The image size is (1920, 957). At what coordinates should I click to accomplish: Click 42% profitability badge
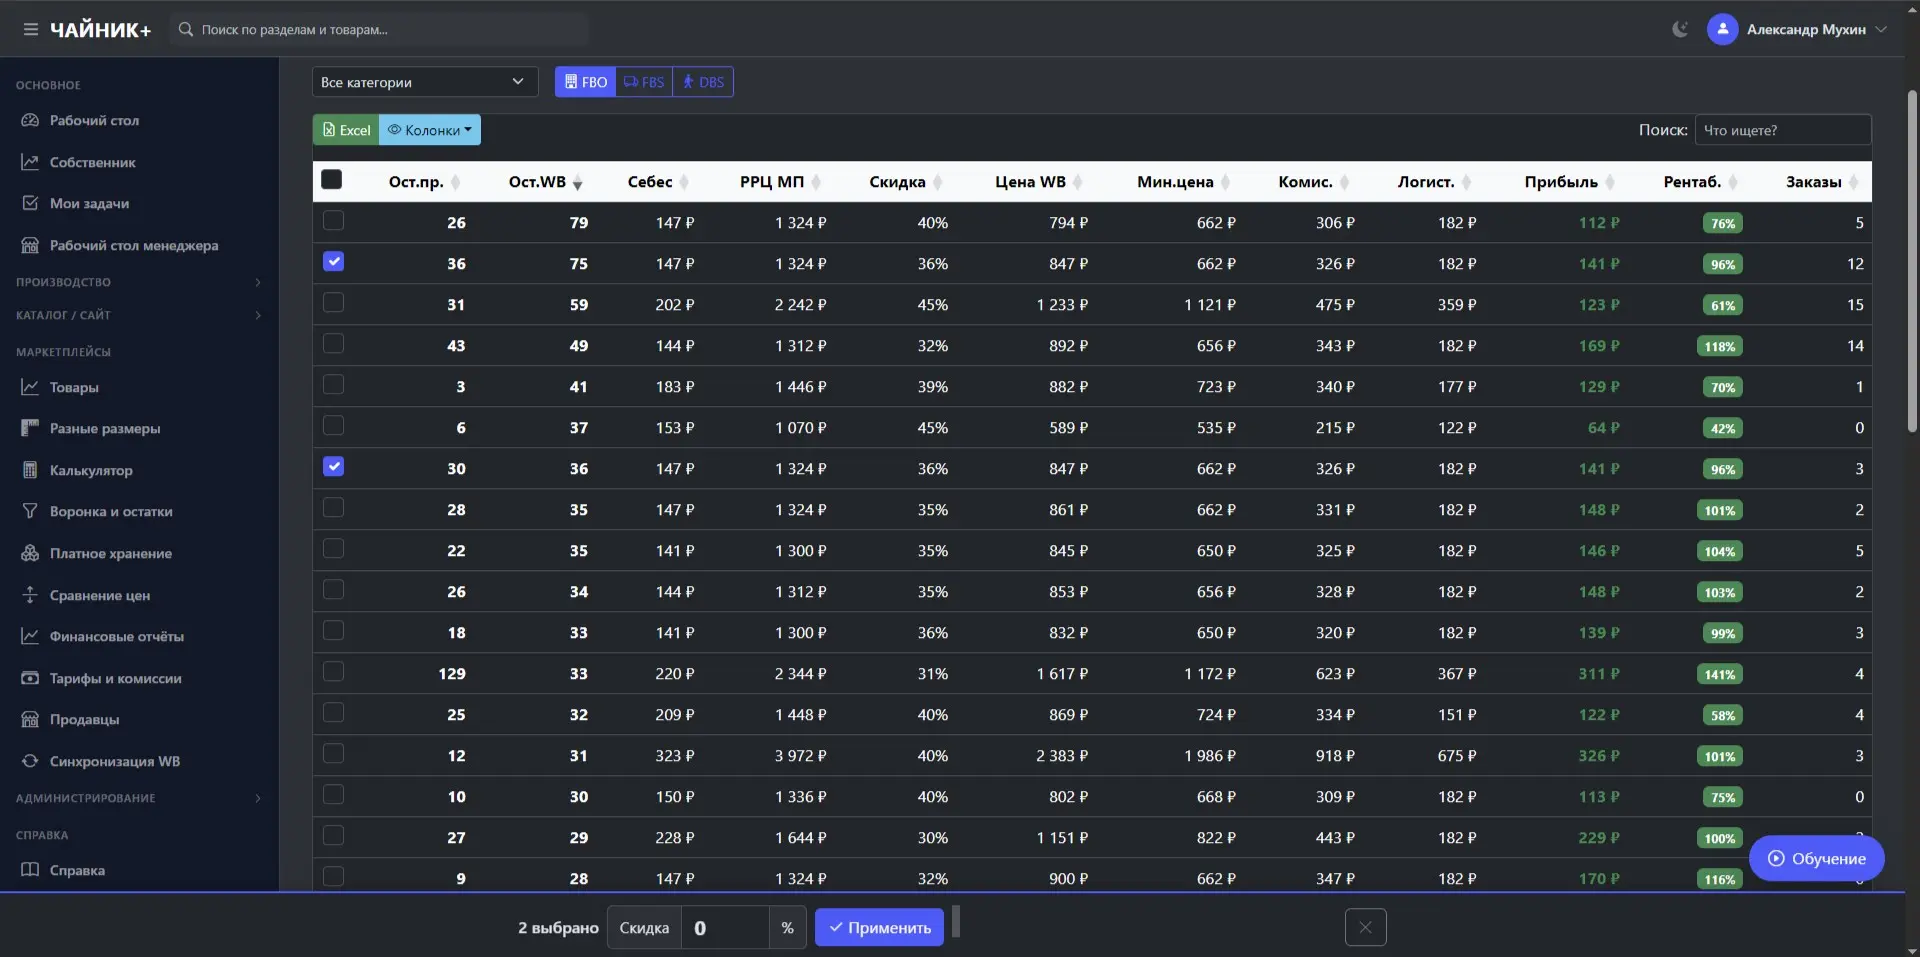coord(1723,428)
